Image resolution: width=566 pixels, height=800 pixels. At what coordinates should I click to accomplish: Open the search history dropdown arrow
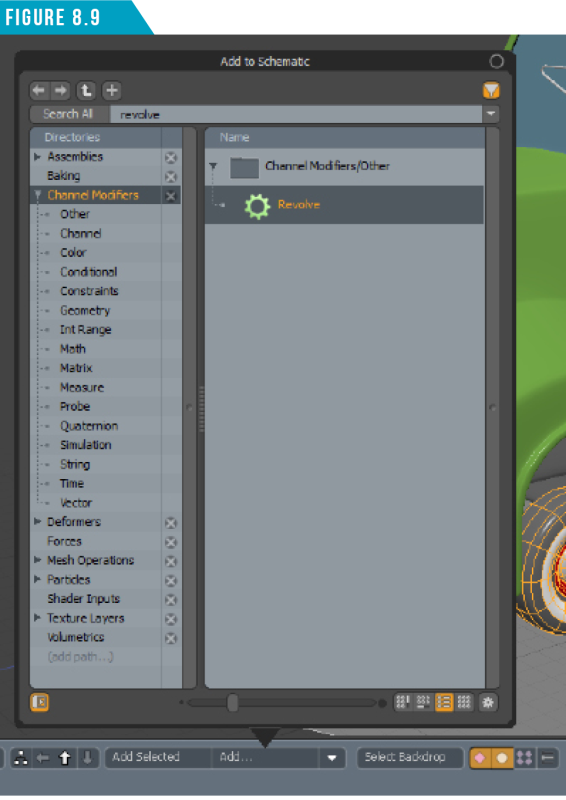(491, 114)
